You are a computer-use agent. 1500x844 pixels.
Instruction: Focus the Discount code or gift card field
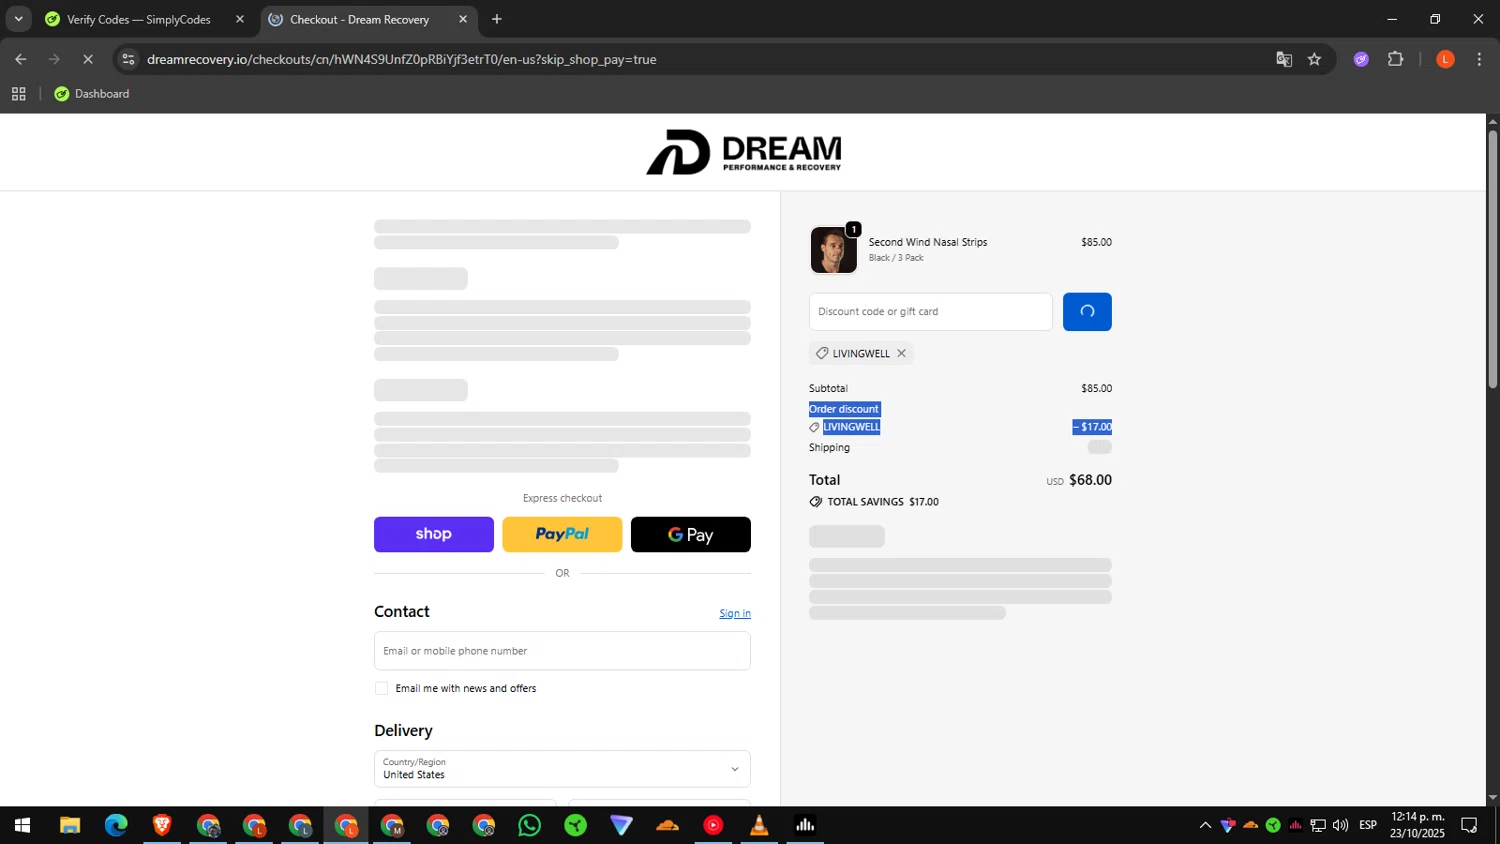tap(930, 312)
